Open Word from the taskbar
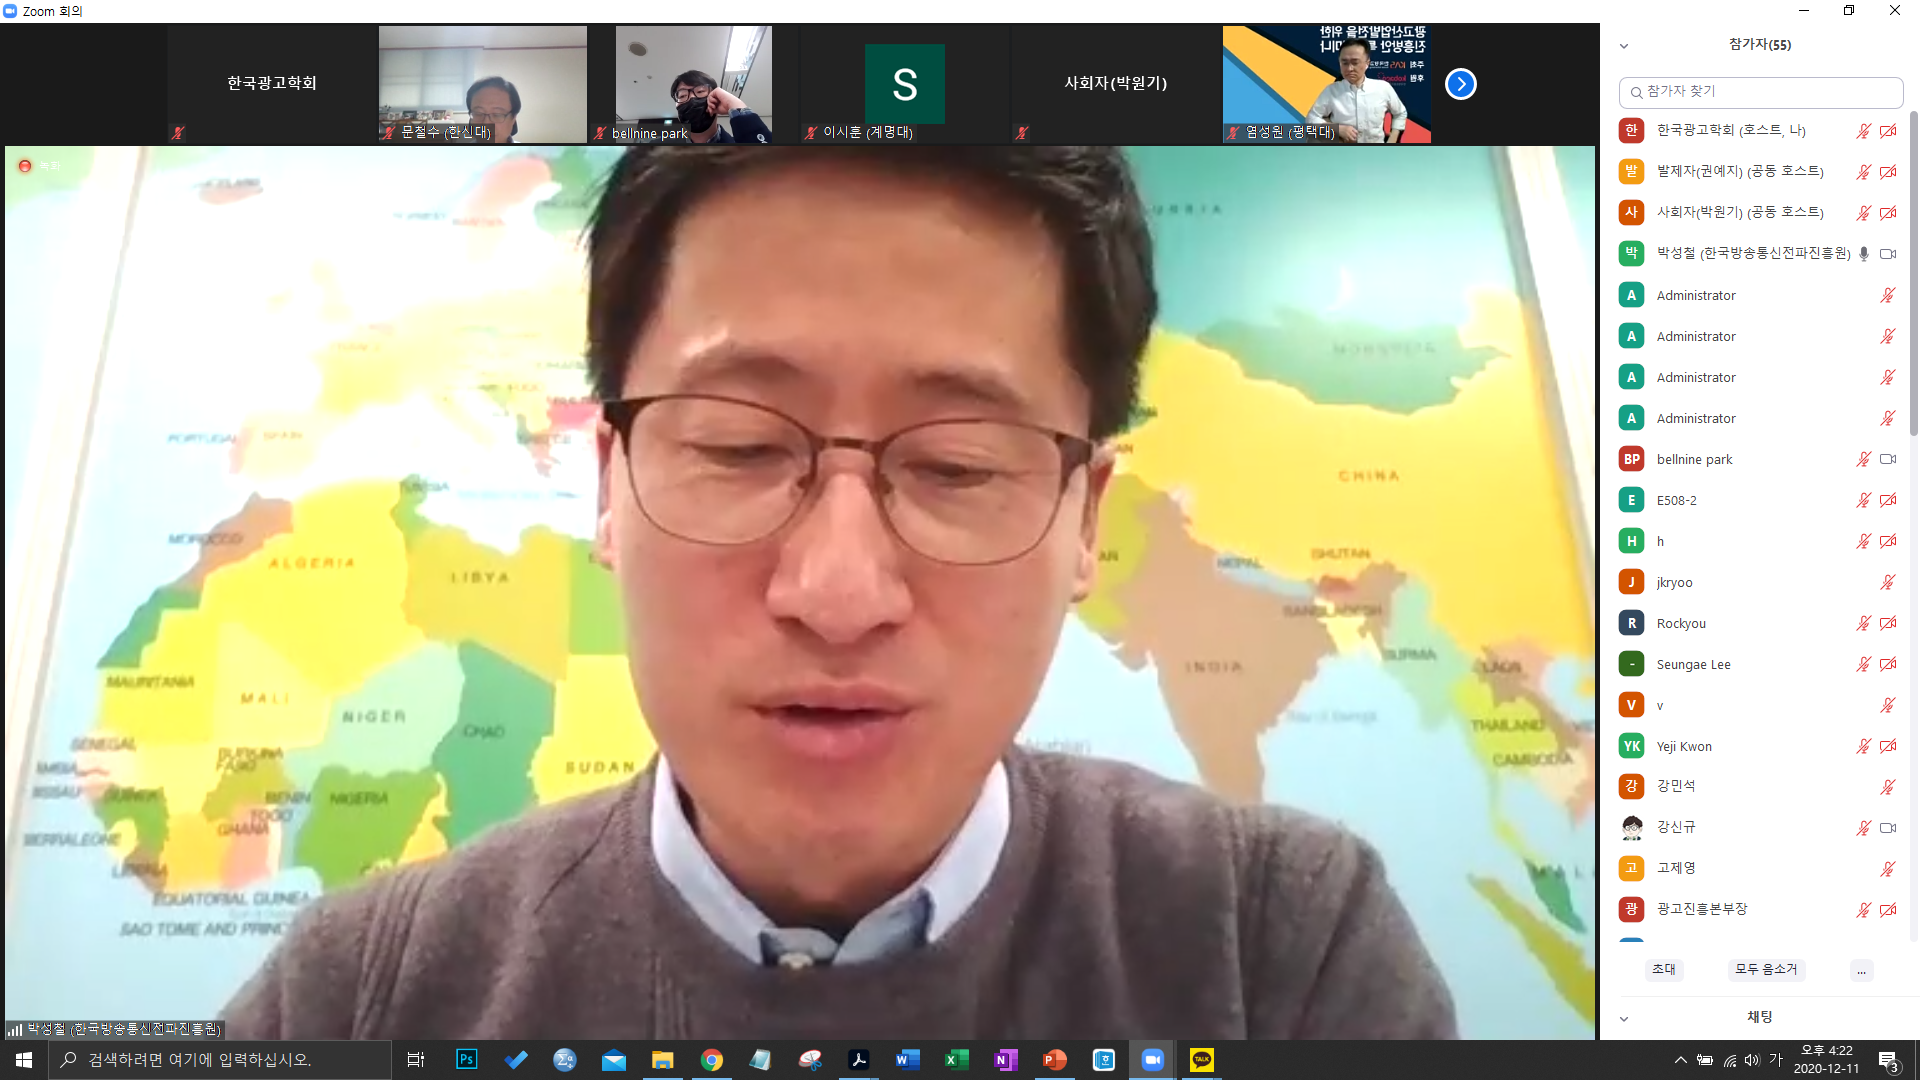The height and width of the screenshot is (1080, 1920). click(x=908, y=1060)
